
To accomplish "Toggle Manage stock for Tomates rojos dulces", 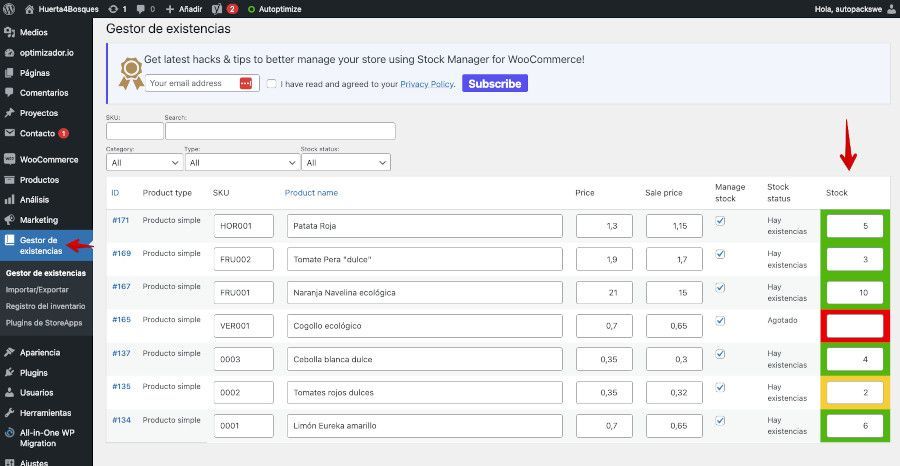I will tap(720, 387).
